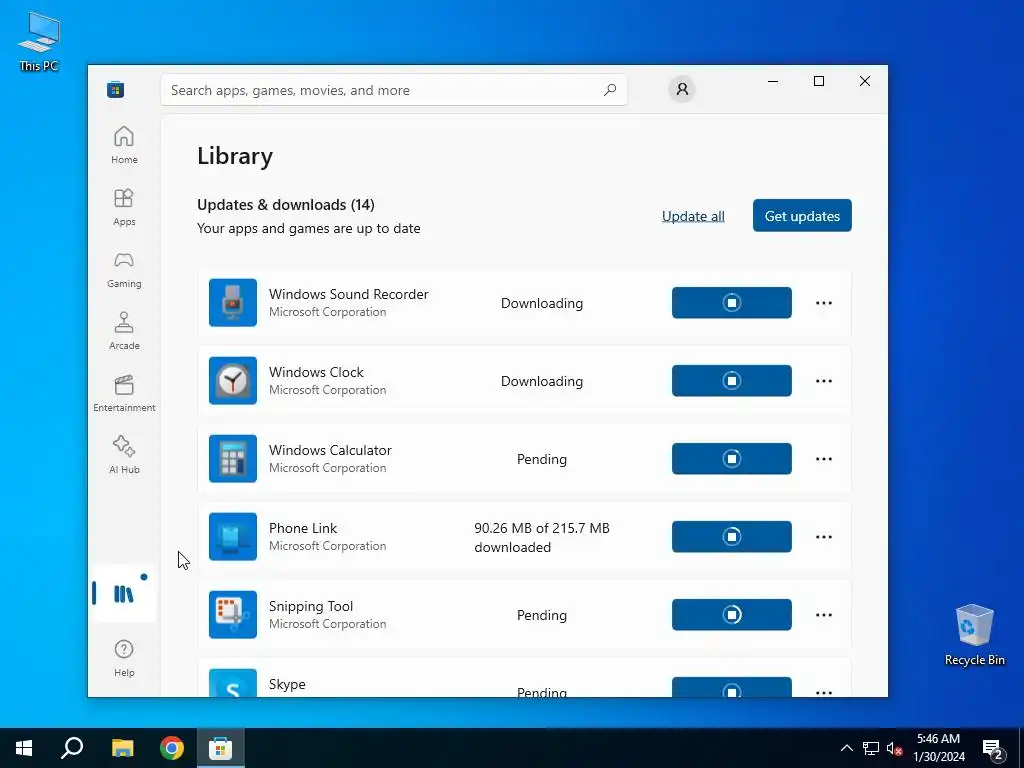Launch Google Chrome from the taskbar

tap(172, 748)
